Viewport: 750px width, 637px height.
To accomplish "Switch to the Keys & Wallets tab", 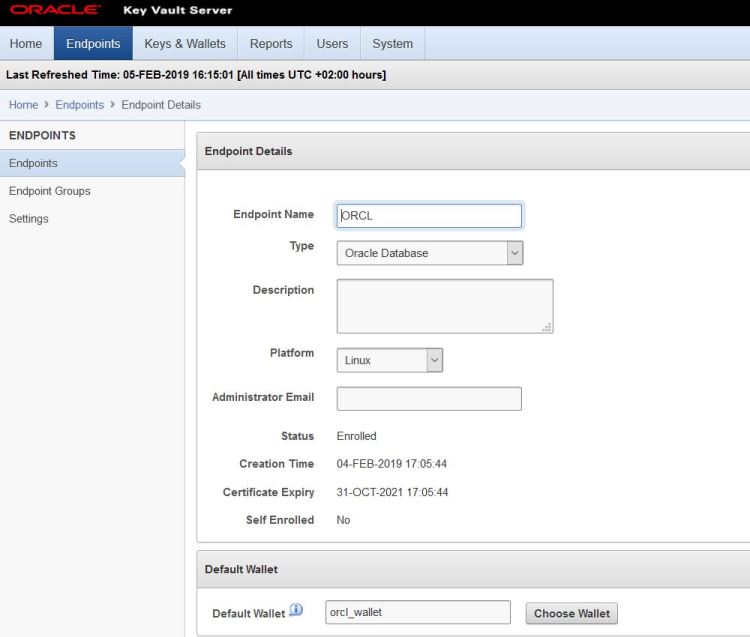I will tap(185, 44).
